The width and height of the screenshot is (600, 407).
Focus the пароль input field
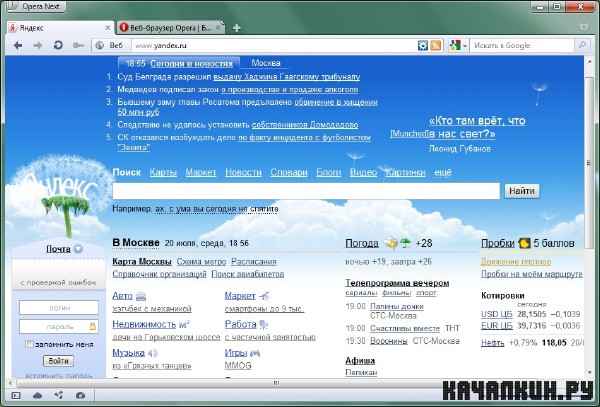(59, 326)
